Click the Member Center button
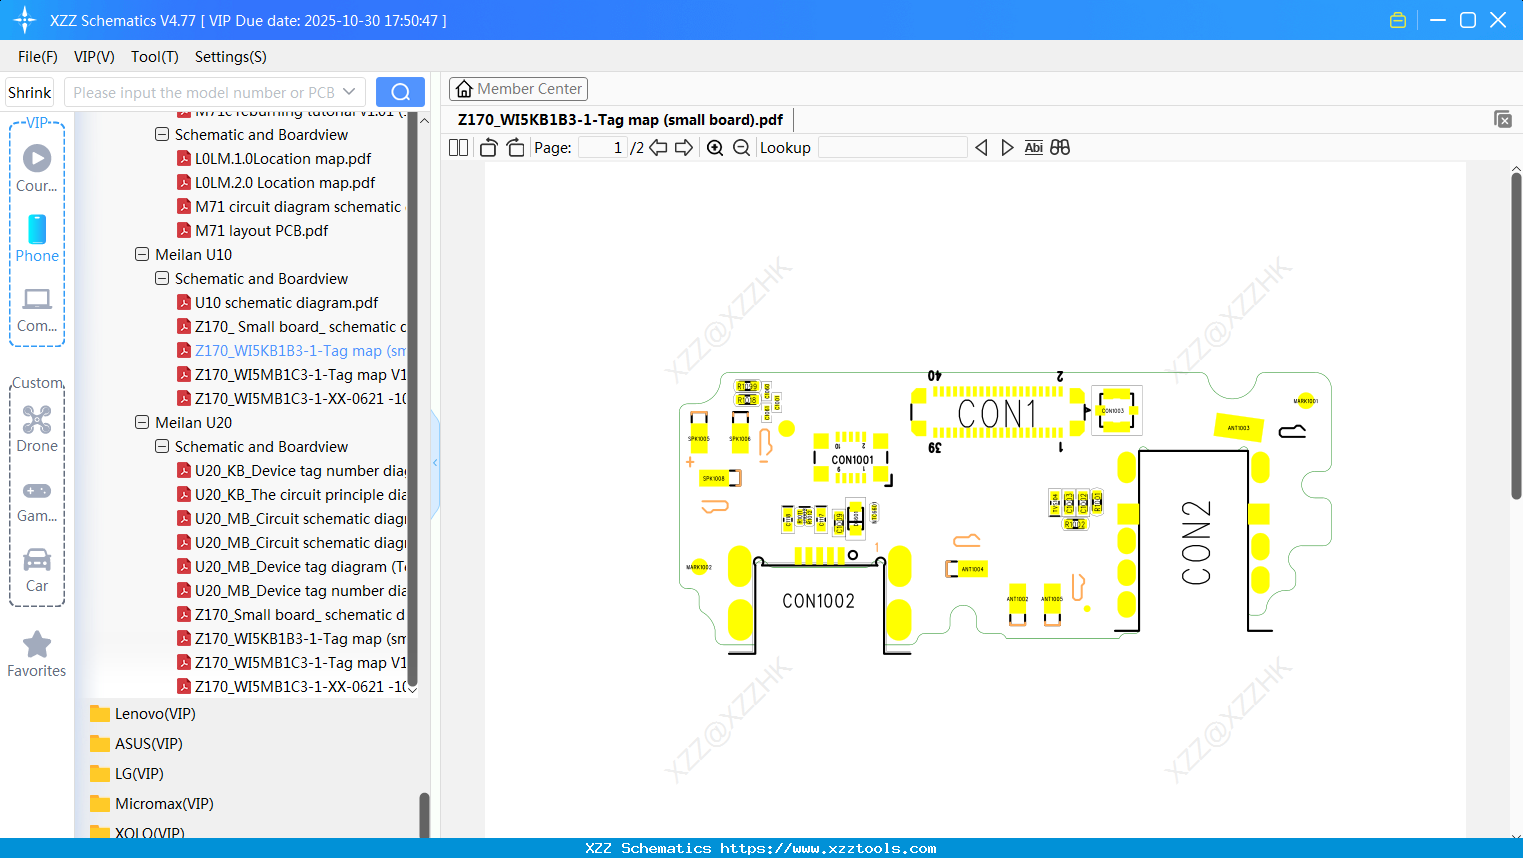This screenshot has height=858, width=1523. pyautogui.click(x=518, y=88)
